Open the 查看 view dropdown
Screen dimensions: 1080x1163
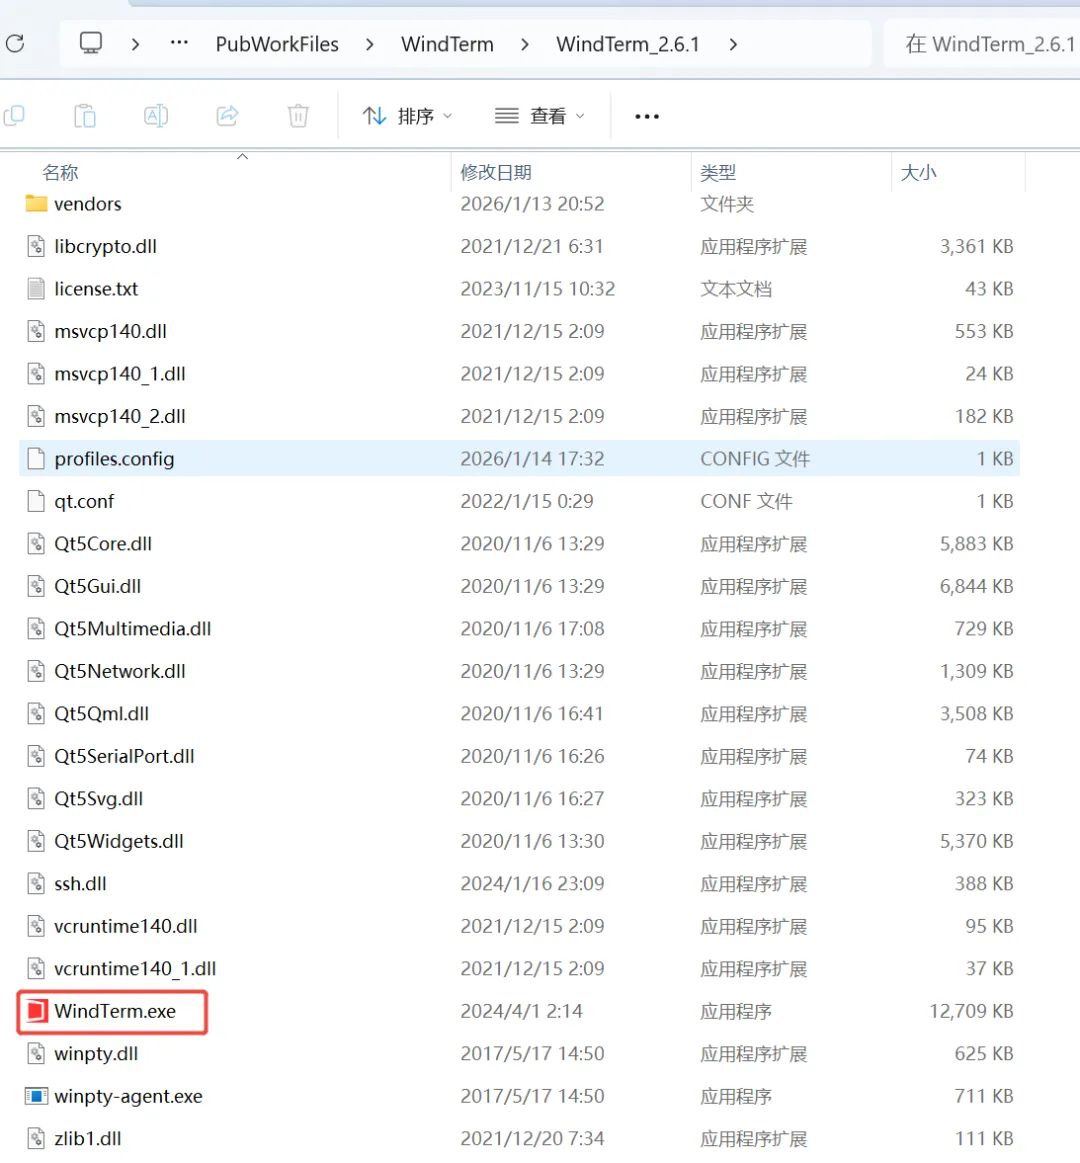point(540,116)
